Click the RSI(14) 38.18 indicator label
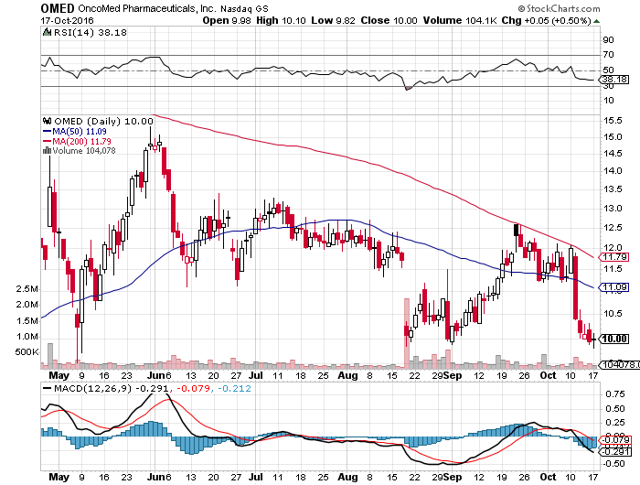This screenshot has height=485, width=640. click(90, 33)
